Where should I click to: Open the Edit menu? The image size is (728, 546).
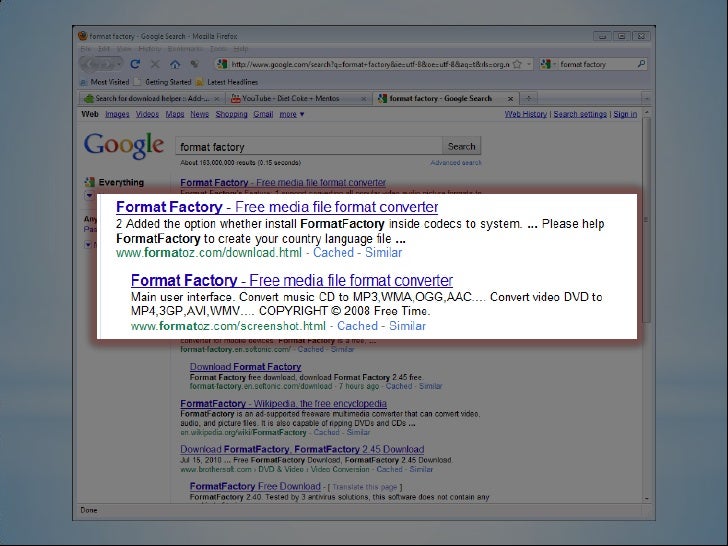(x=104, y=49)
